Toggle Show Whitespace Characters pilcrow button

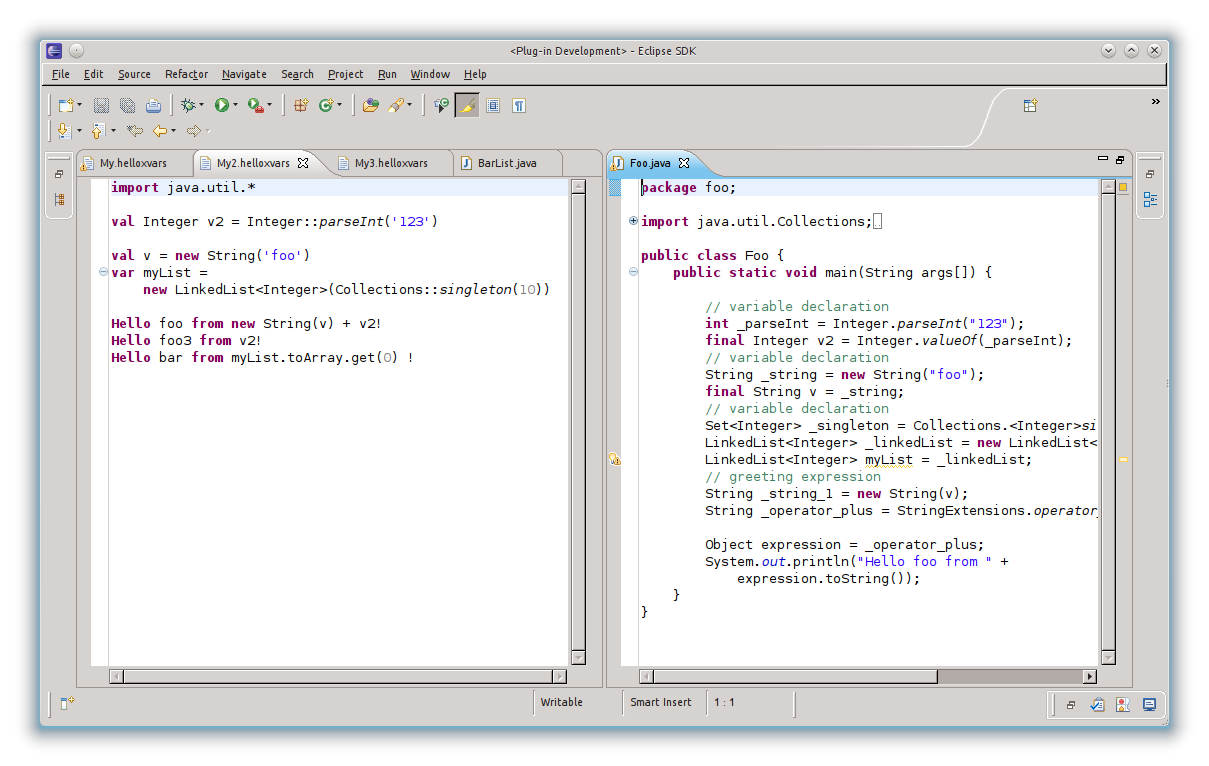coord(519,105)
